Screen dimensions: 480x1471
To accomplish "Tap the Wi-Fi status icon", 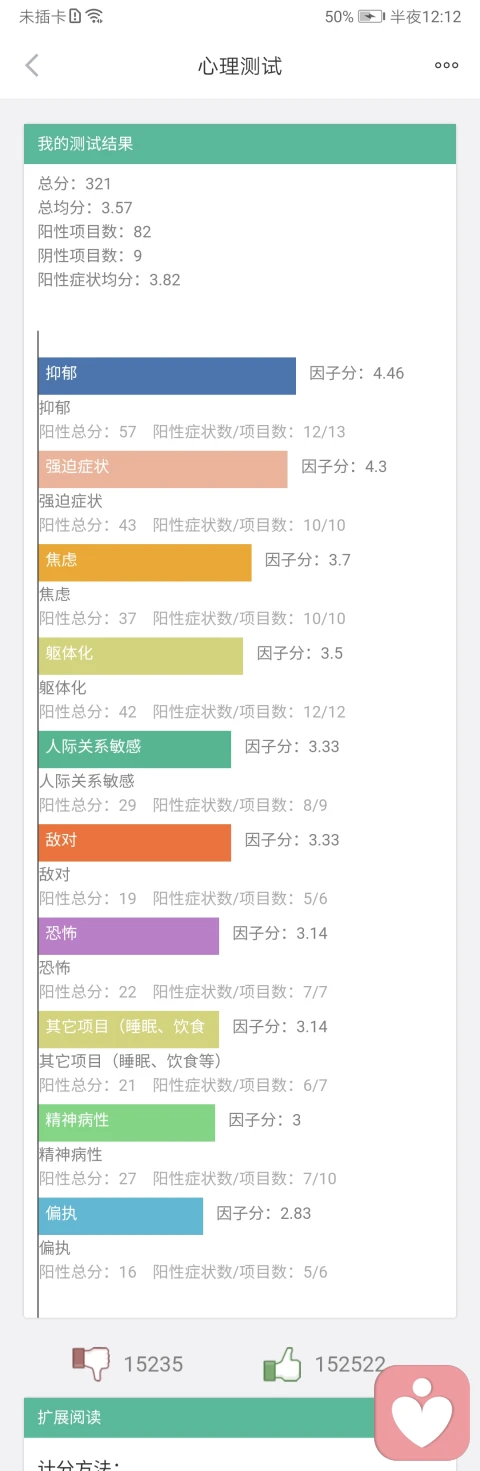I will (94, 16).
